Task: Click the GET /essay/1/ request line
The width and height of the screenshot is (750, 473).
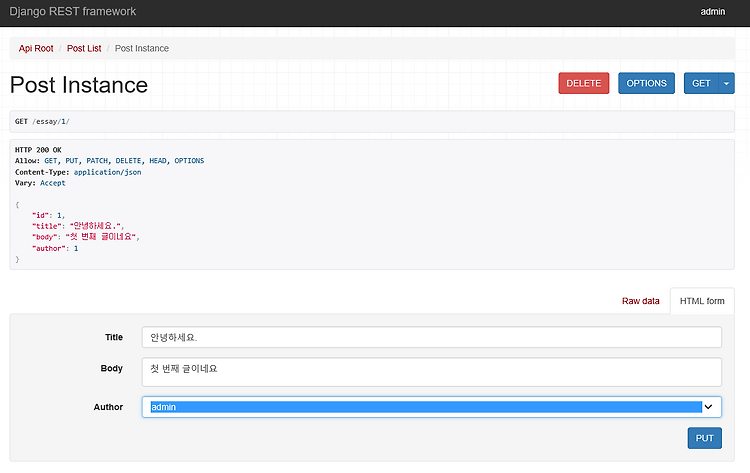Action: coord(42,121)
